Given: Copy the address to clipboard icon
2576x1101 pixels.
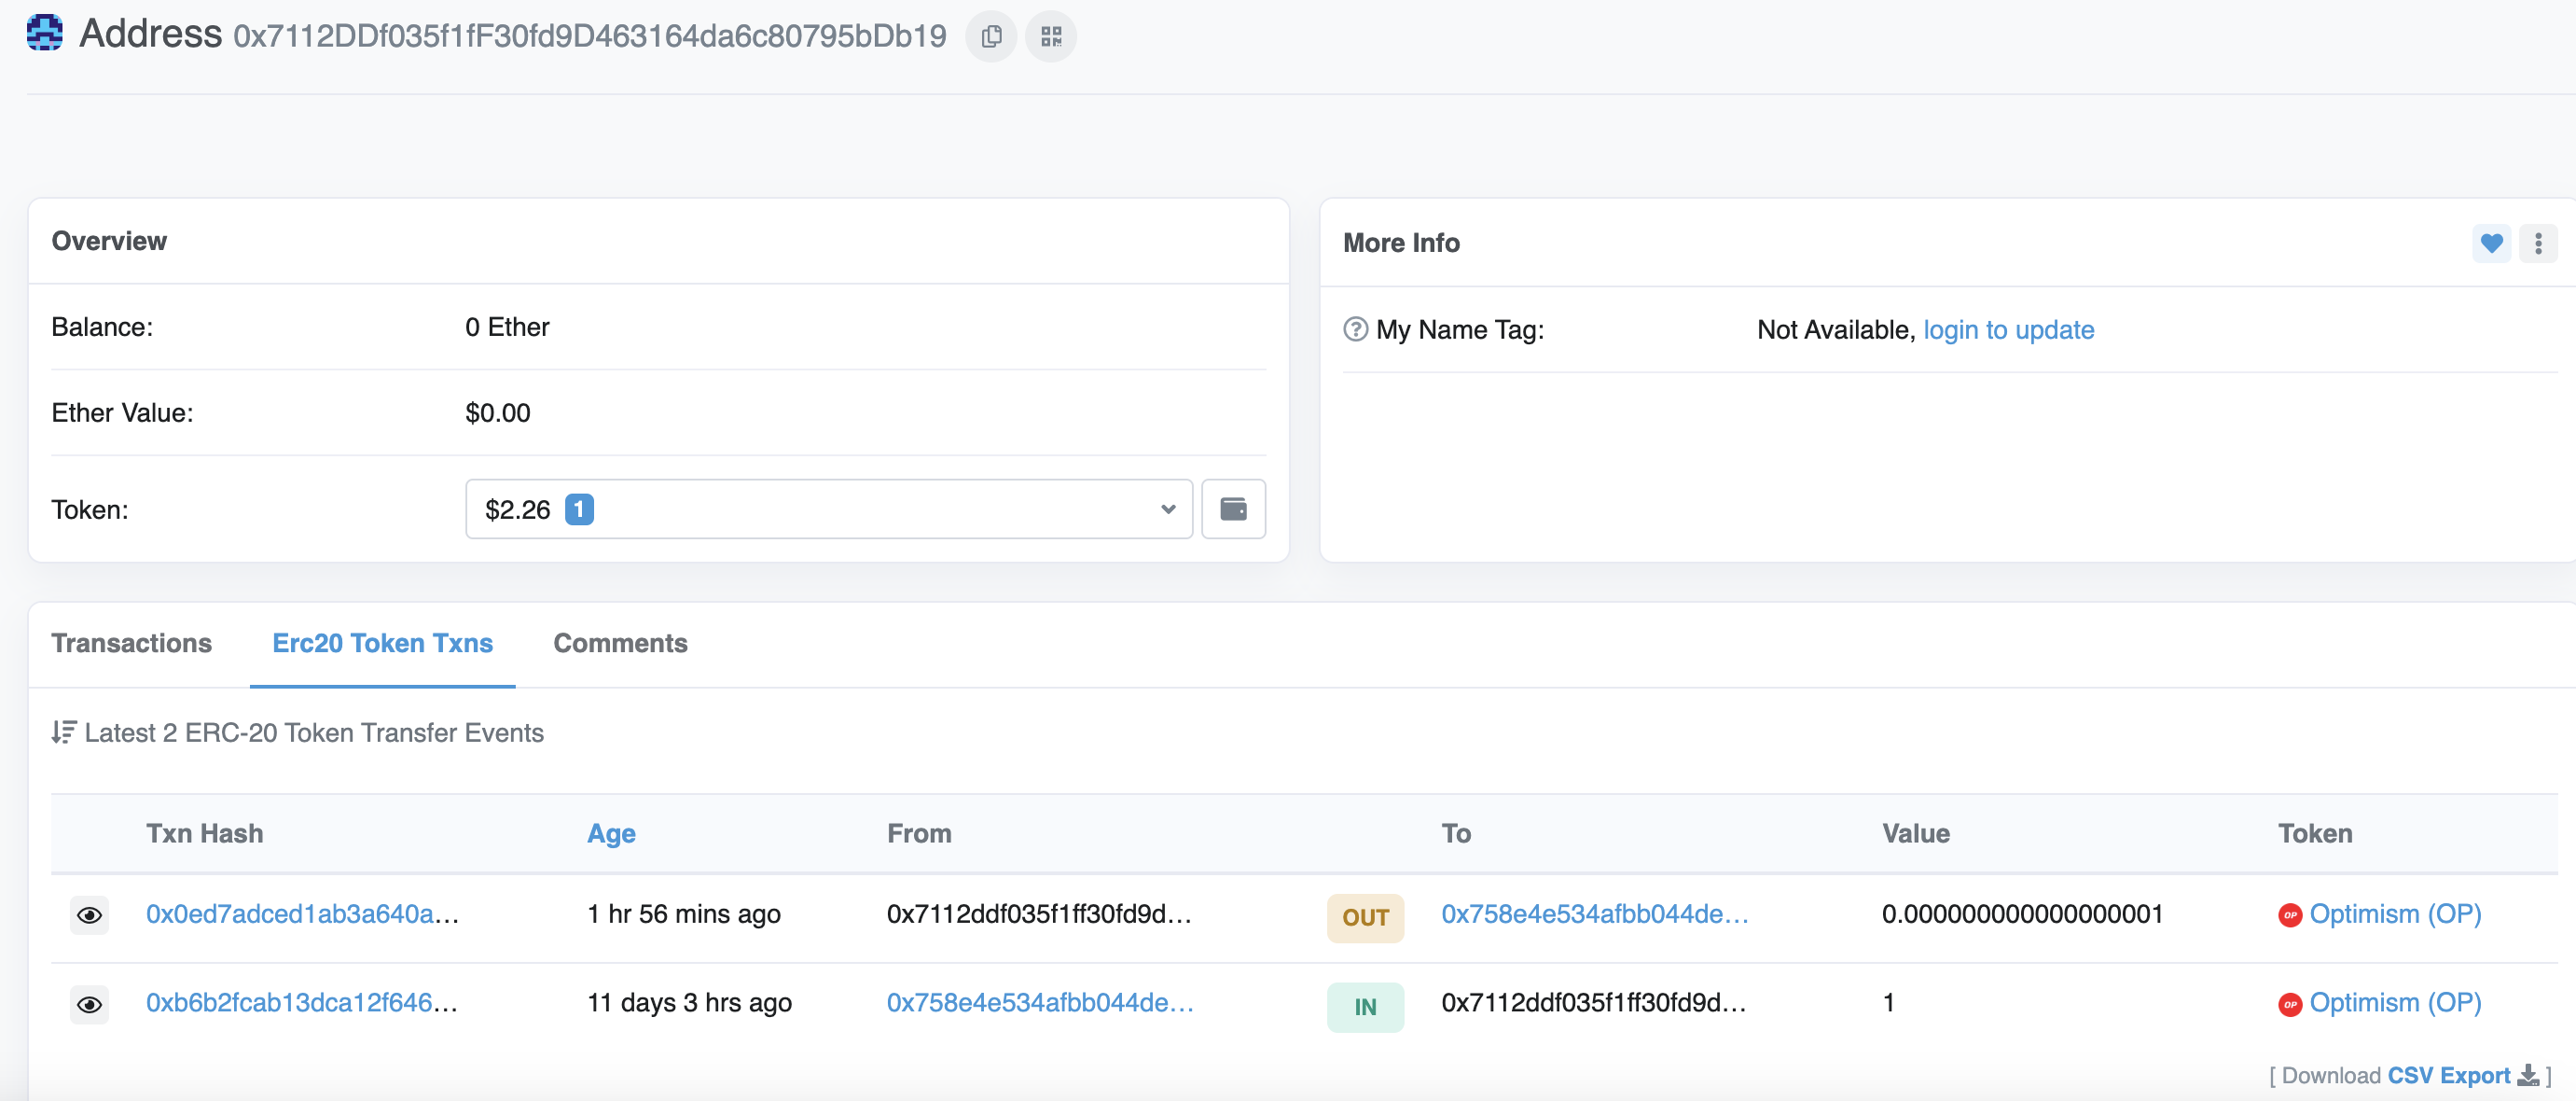Looking at the screenshot, I should click(991, 37).
